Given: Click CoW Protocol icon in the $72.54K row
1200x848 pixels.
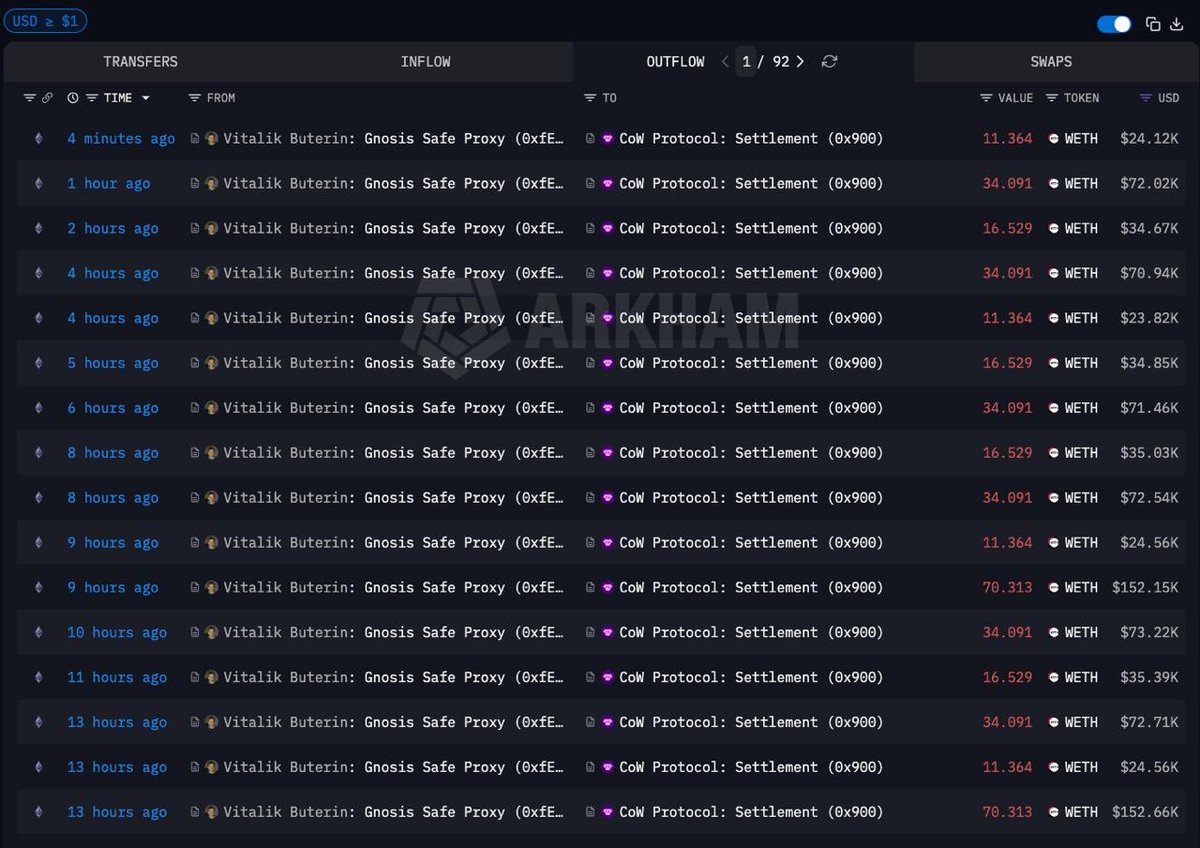Looking at the screenshot, I should (607, 498).
